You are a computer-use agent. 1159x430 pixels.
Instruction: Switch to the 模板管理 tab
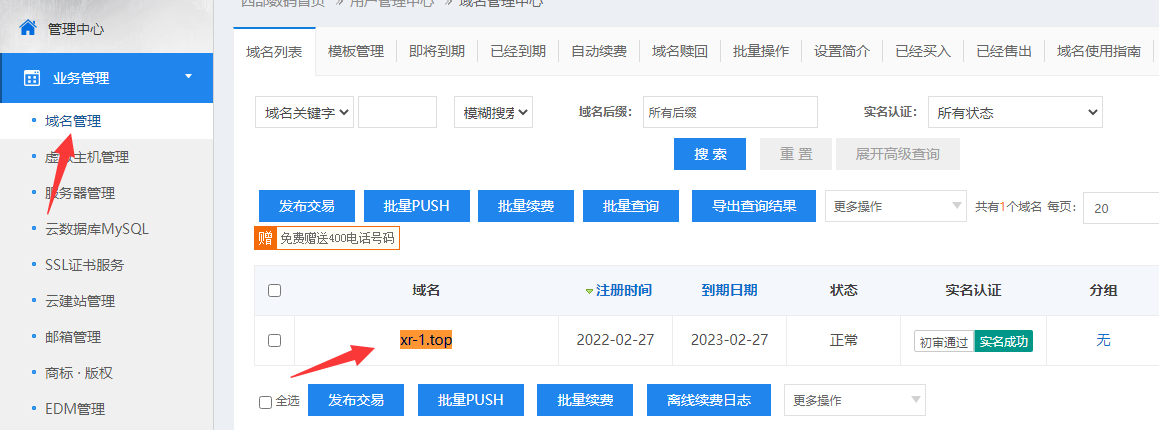tap(356, 51)
